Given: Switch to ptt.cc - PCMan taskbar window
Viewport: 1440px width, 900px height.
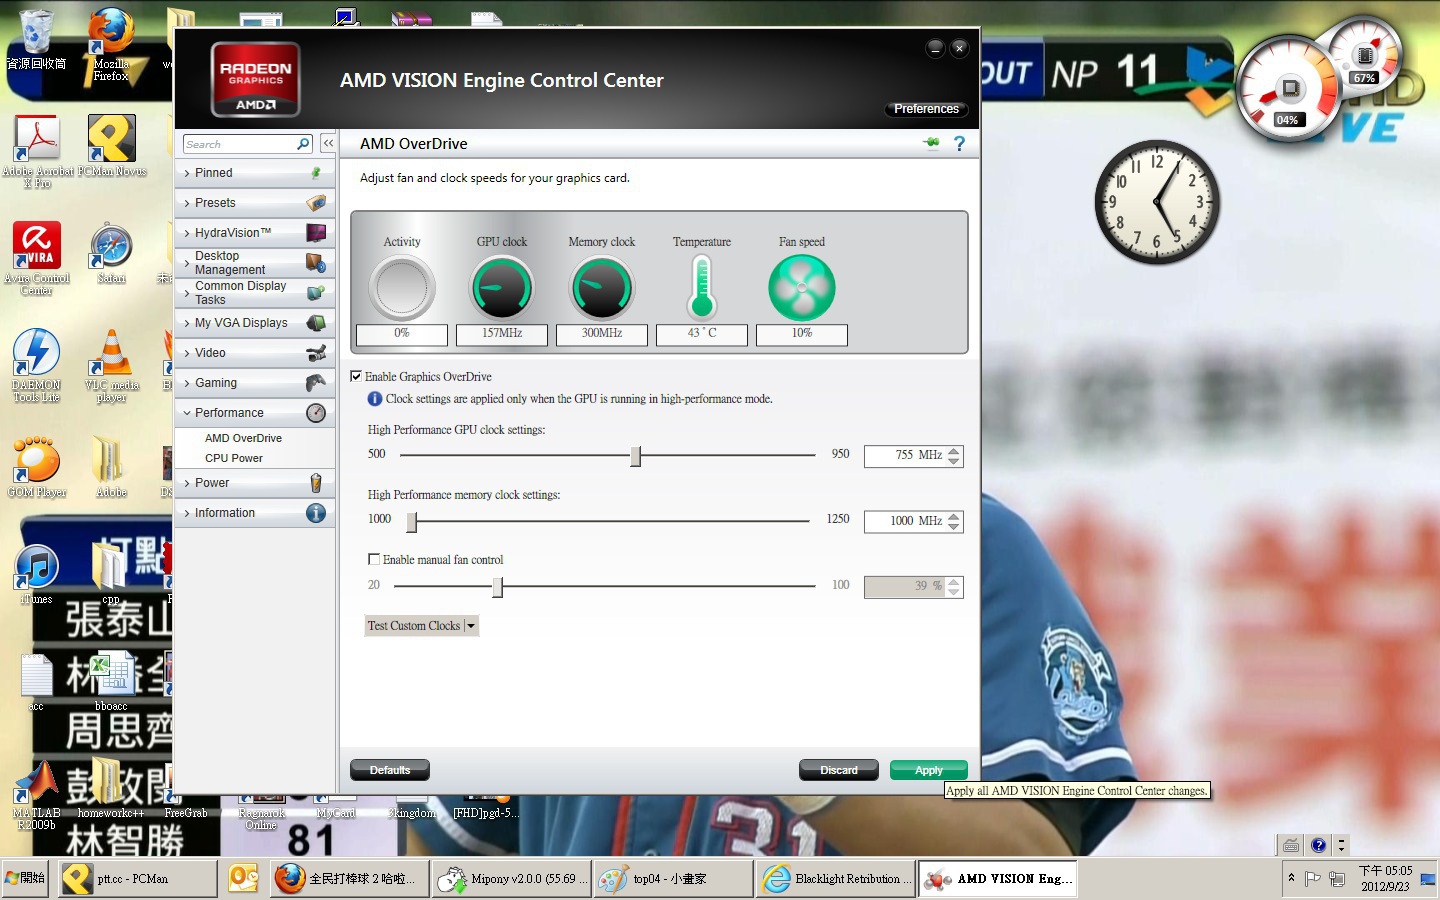Looking at the screenshot, I should coord(137,878).
